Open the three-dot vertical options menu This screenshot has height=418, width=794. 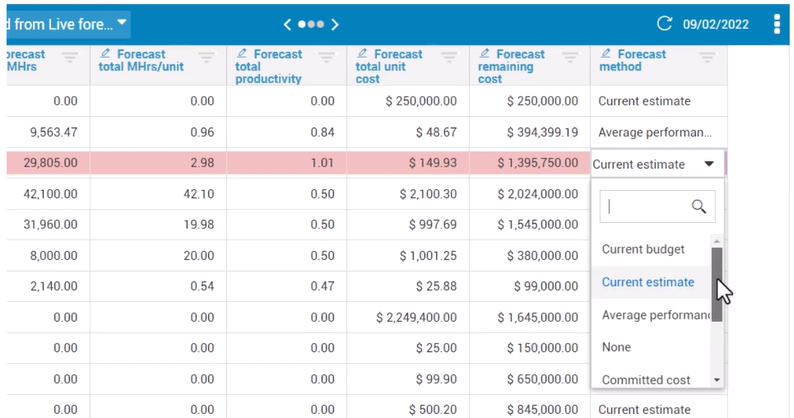pyautogui.click(x=777, y=23)
